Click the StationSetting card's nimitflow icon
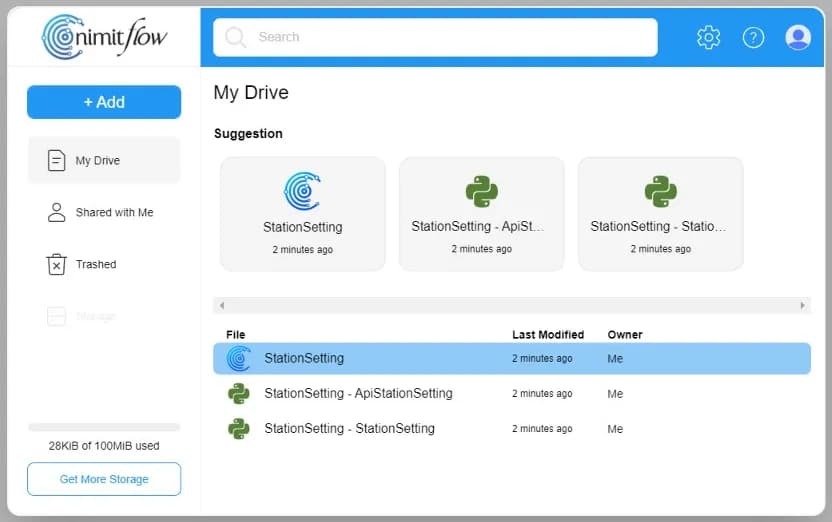This screenshot has height=522, width=832. point(302,191)
